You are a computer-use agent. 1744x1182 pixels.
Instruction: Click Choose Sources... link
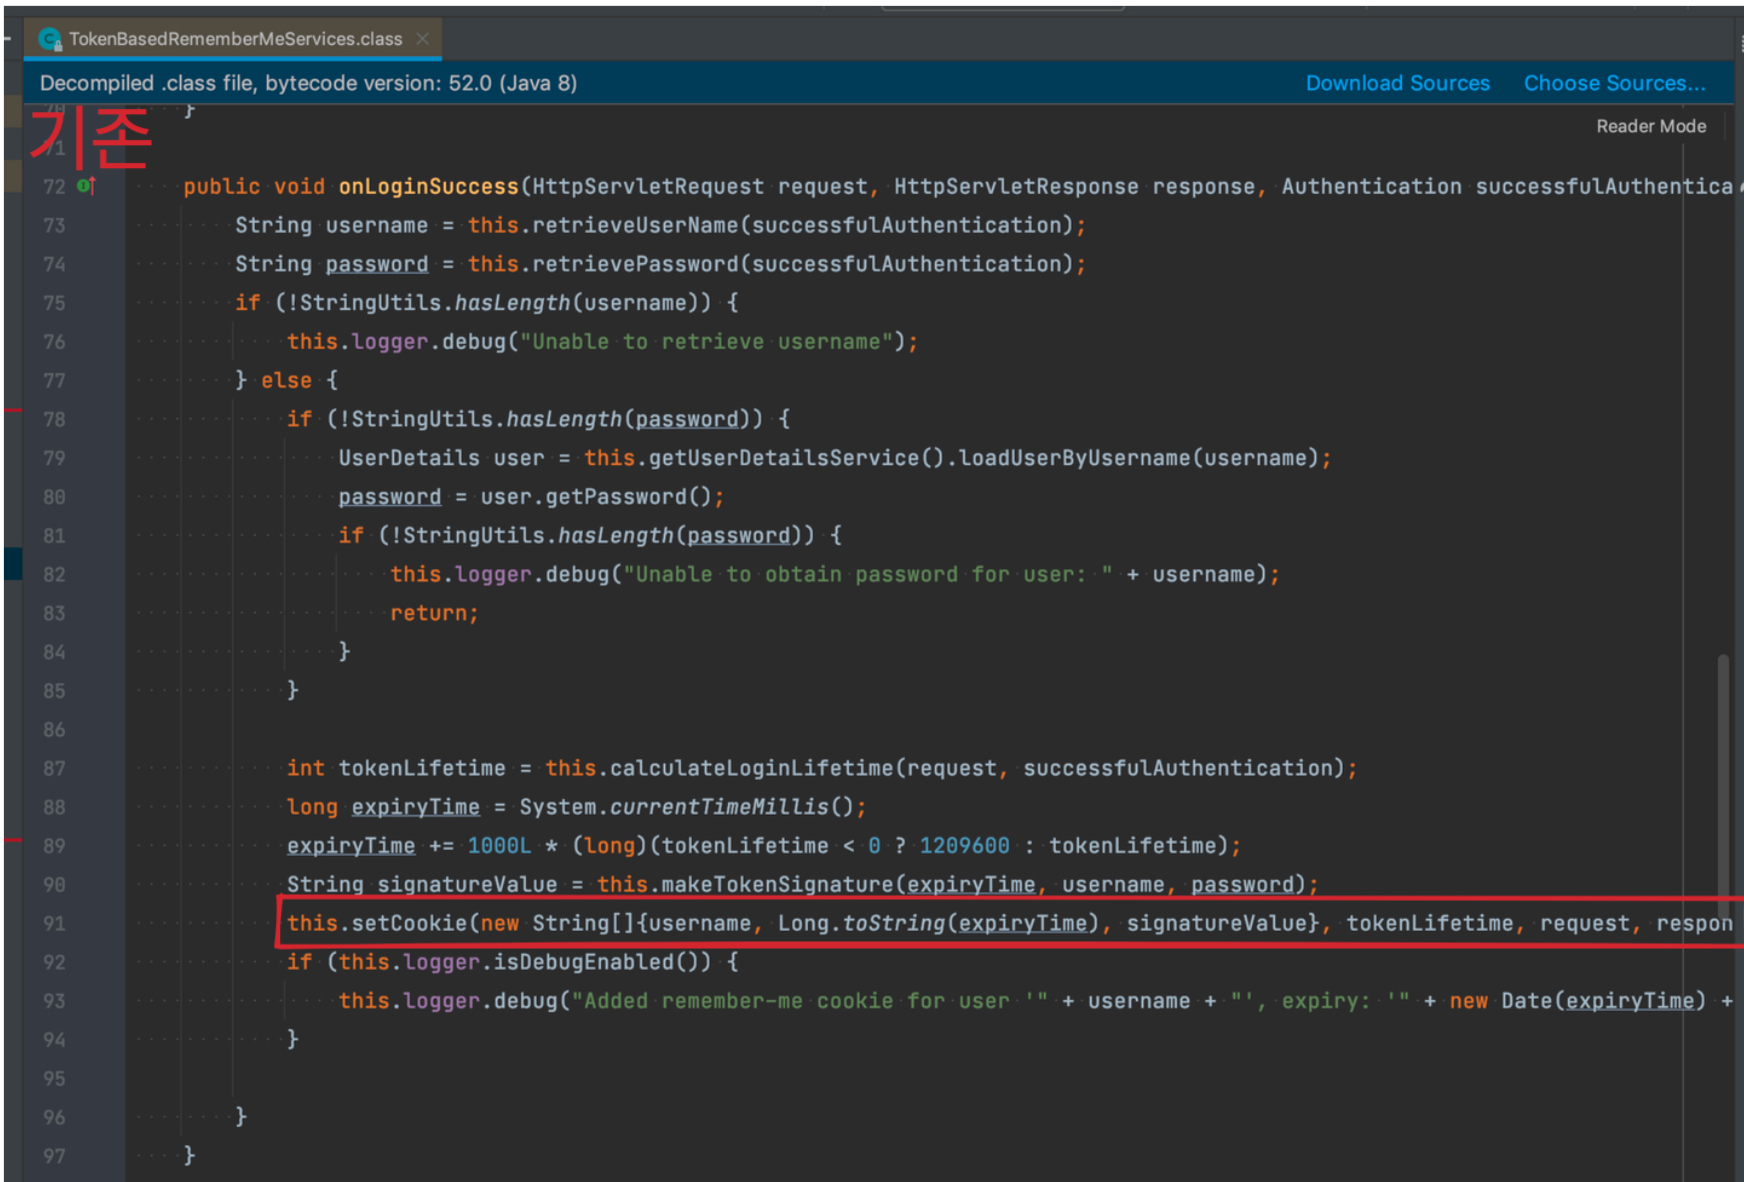1614,83
